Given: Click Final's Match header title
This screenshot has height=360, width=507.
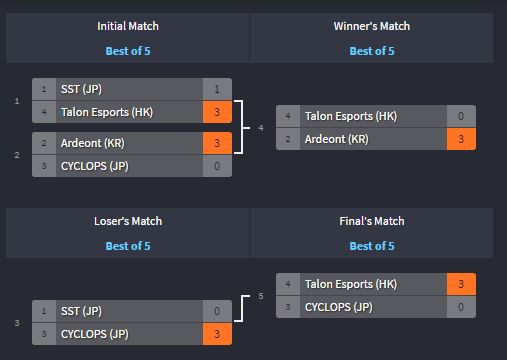Looking at the screenshot, I should click(372, 221).
